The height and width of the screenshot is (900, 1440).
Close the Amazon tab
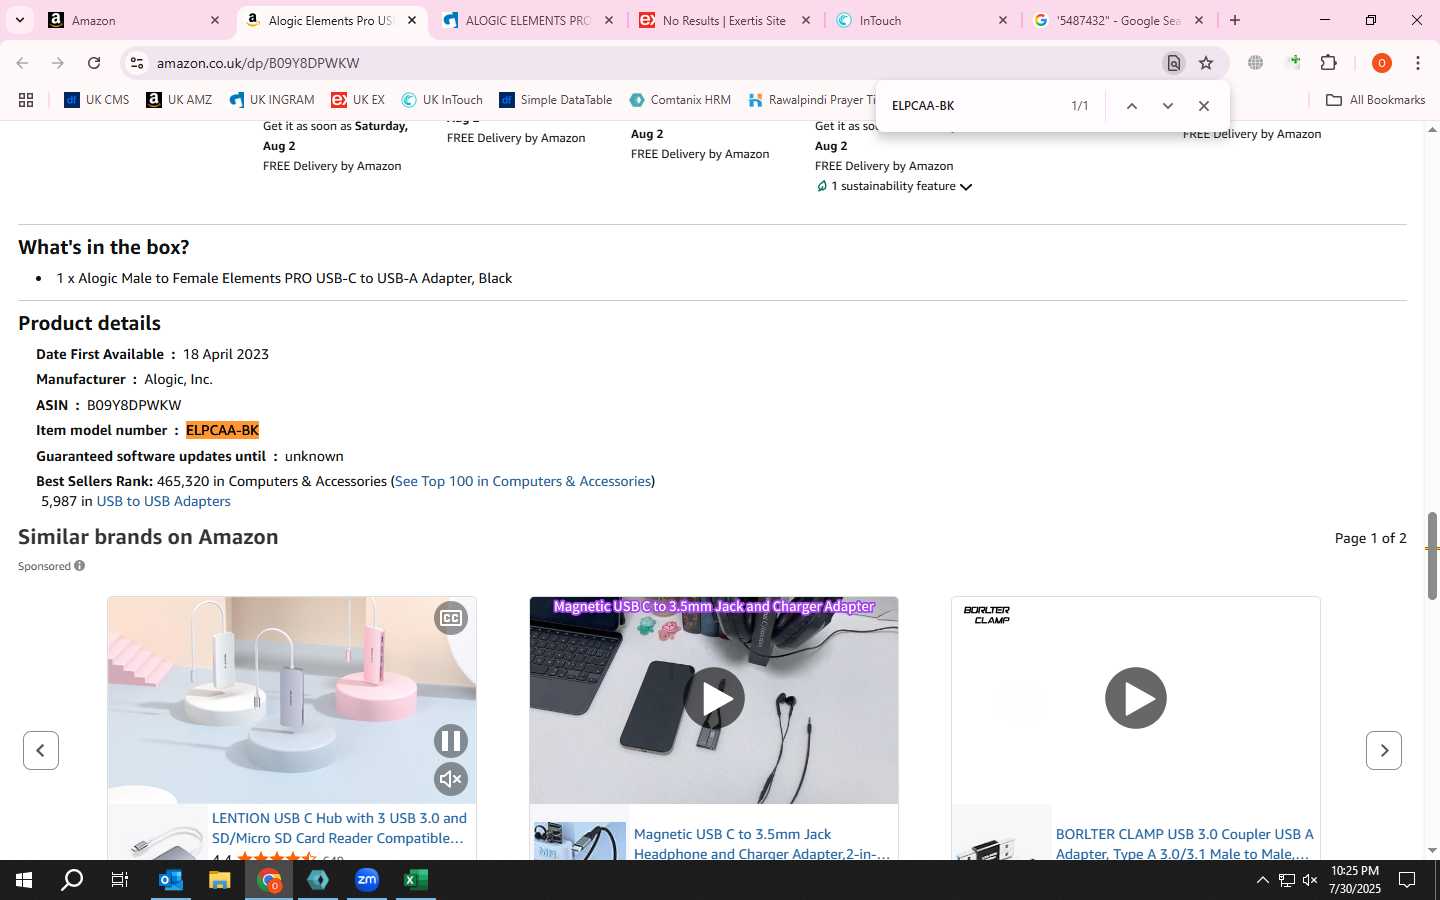(215, 20)
